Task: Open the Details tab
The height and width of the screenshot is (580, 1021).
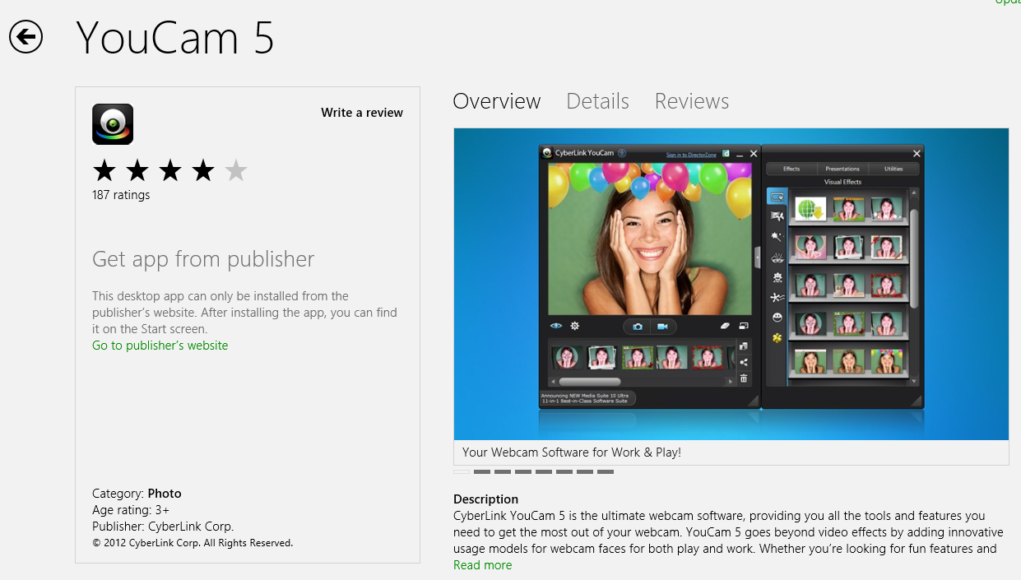Action: (x=598, y=101)
